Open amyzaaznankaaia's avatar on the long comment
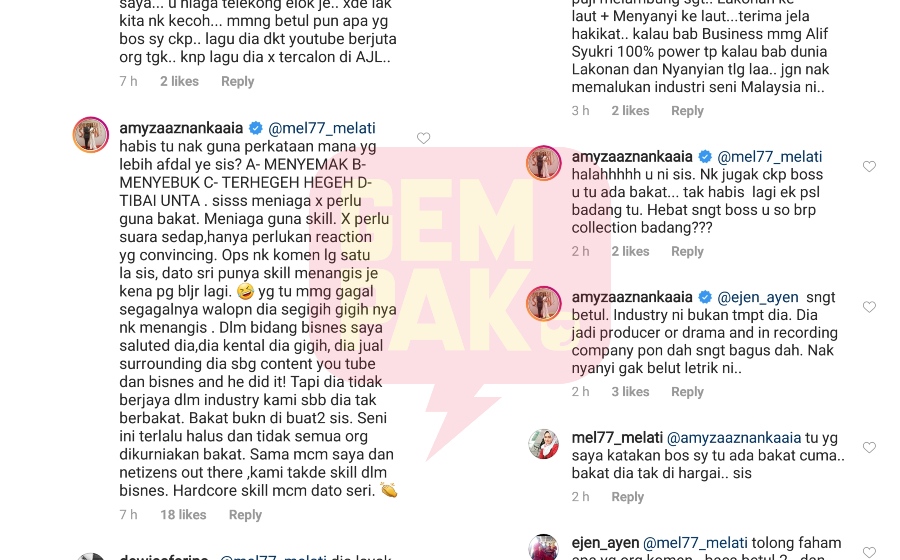The image size is (900, 560). (x=91, y=135)
